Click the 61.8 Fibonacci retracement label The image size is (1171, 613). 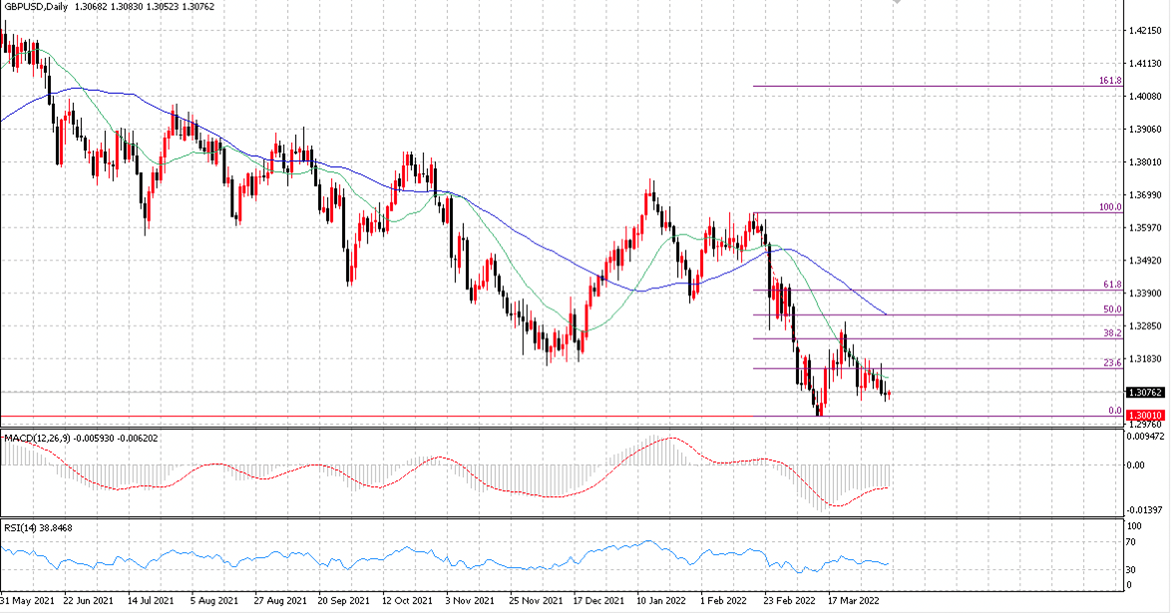pos(1113,284)
